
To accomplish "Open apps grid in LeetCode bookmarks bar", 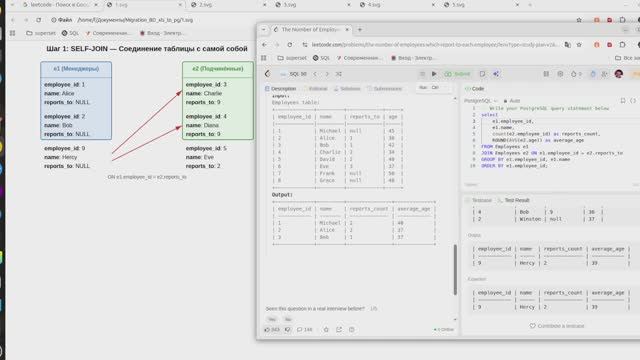I will 264,58.
